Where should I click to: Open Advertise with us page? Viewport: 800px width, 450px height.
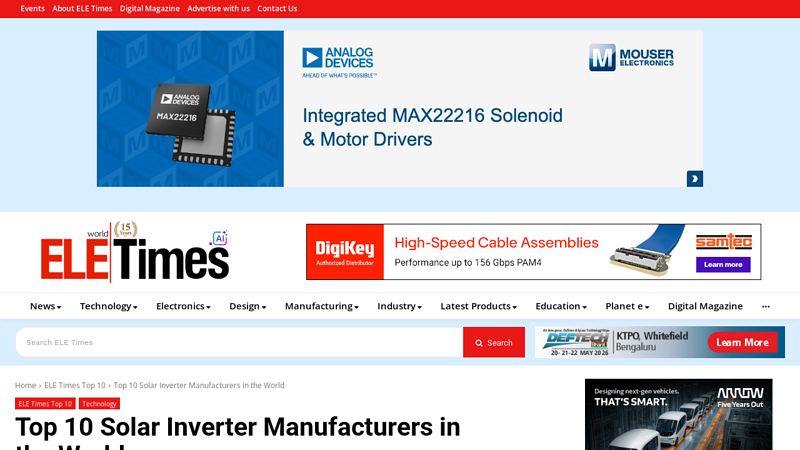[x=218, y=9]
